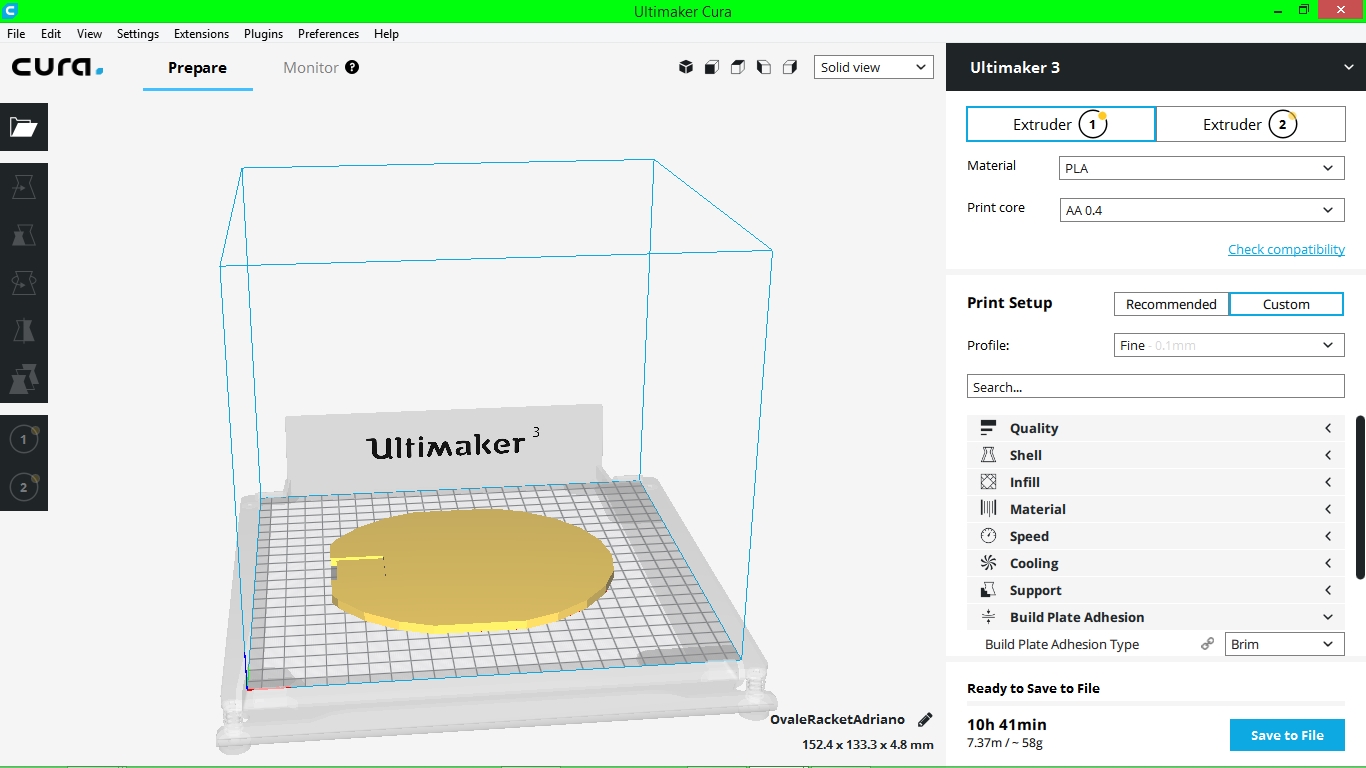Open the Check compatibility link
1366x768 pixels.
coord(1286,249)
